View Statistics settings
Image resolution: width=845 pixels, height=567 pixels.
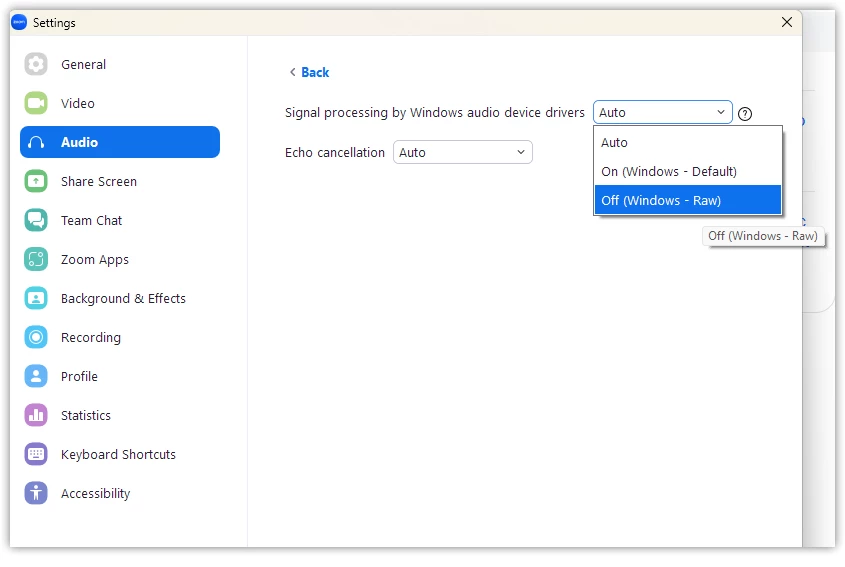(120, 416)
